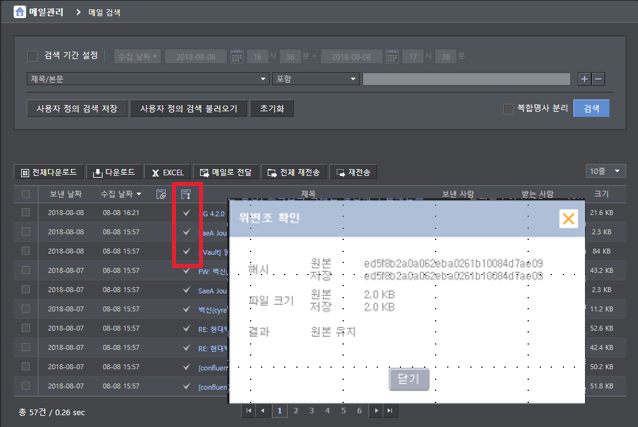This screenshot has height=427, width=638.
Task: Click tamper checkmark in 43.2 KB row
Action: pyautogui.click(x=186, y=270)
